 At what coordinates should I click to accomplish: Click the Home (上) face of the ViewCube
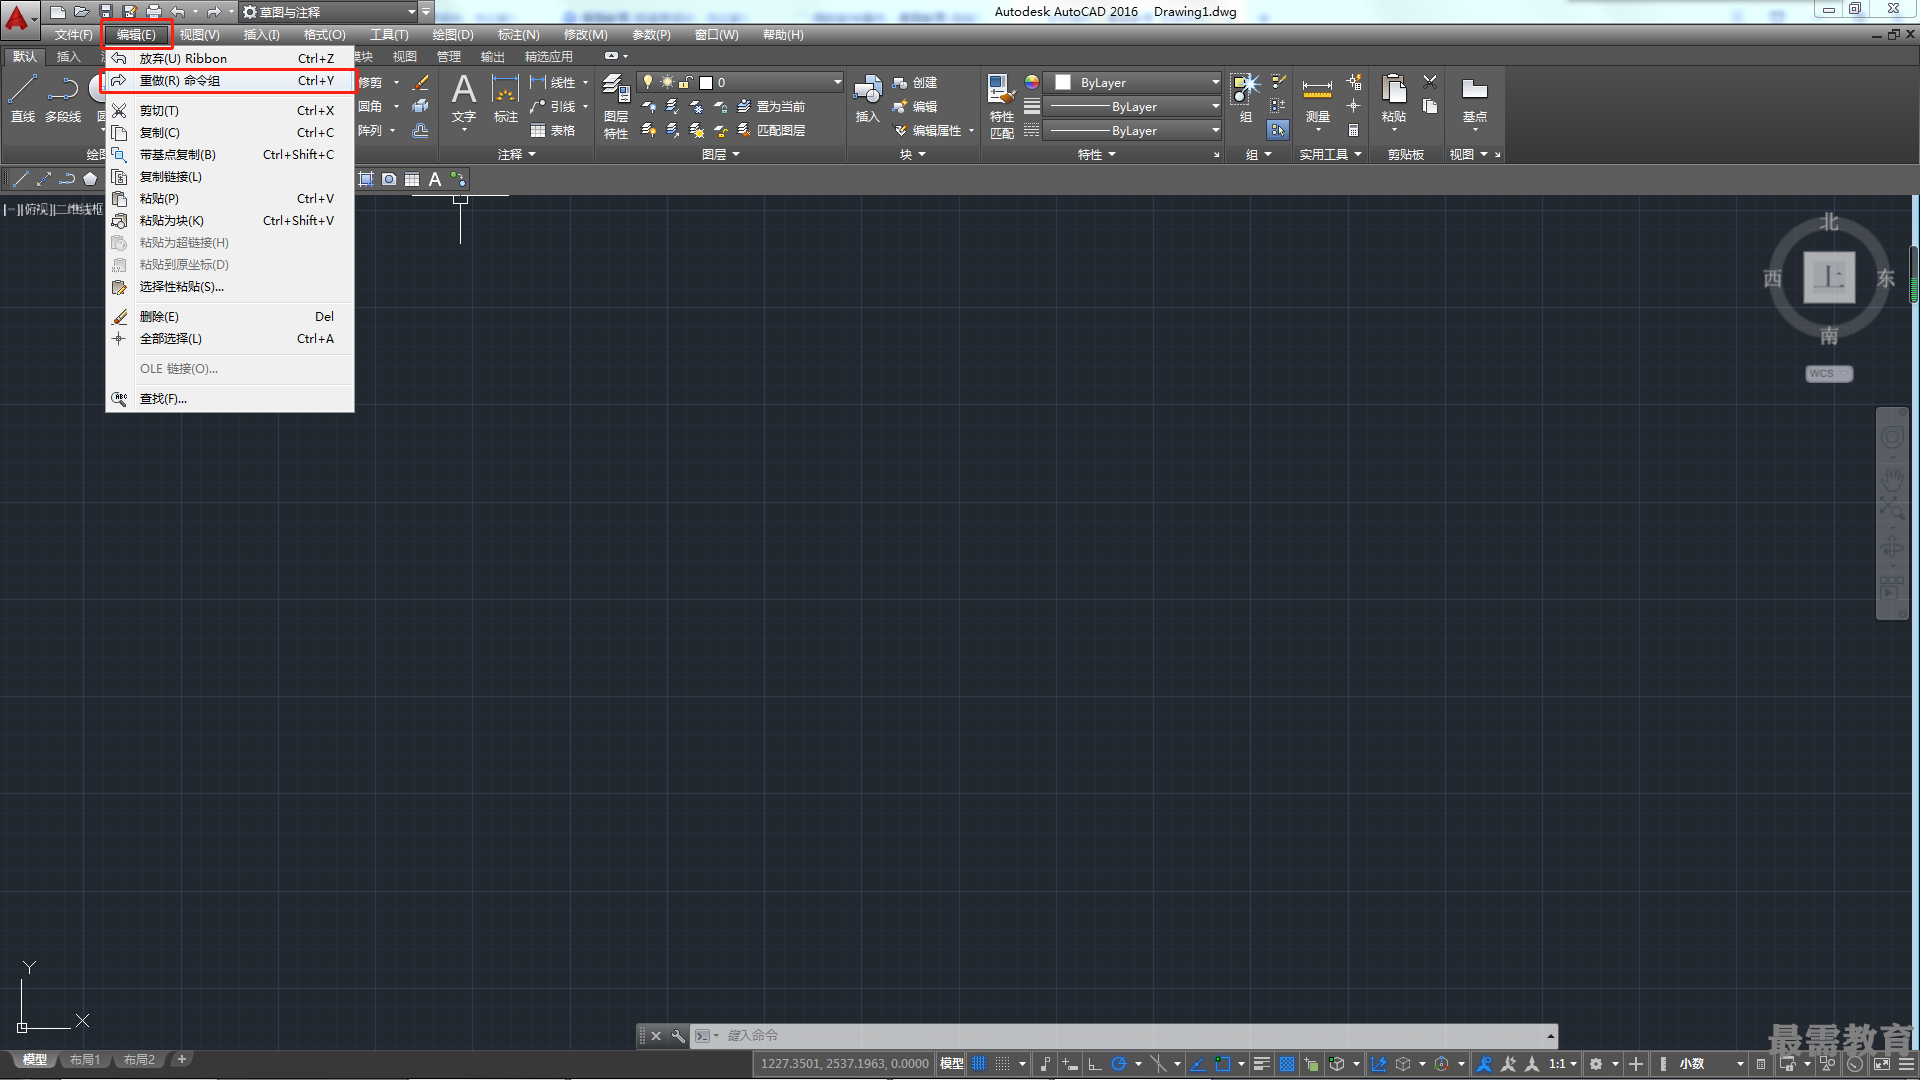point(1829,277)
